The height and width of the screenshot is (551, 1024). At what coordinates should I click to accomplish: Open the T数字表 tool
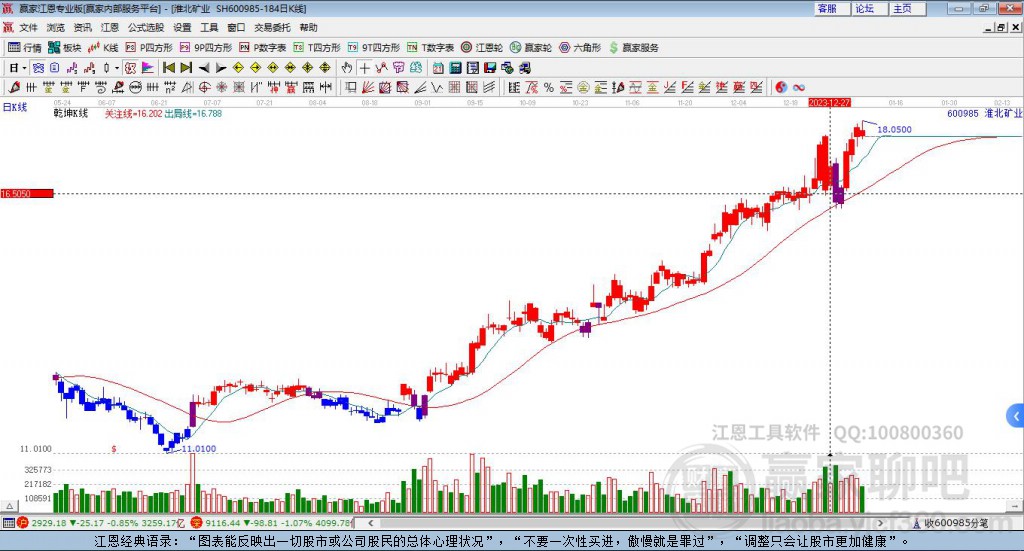coord(430,48)
